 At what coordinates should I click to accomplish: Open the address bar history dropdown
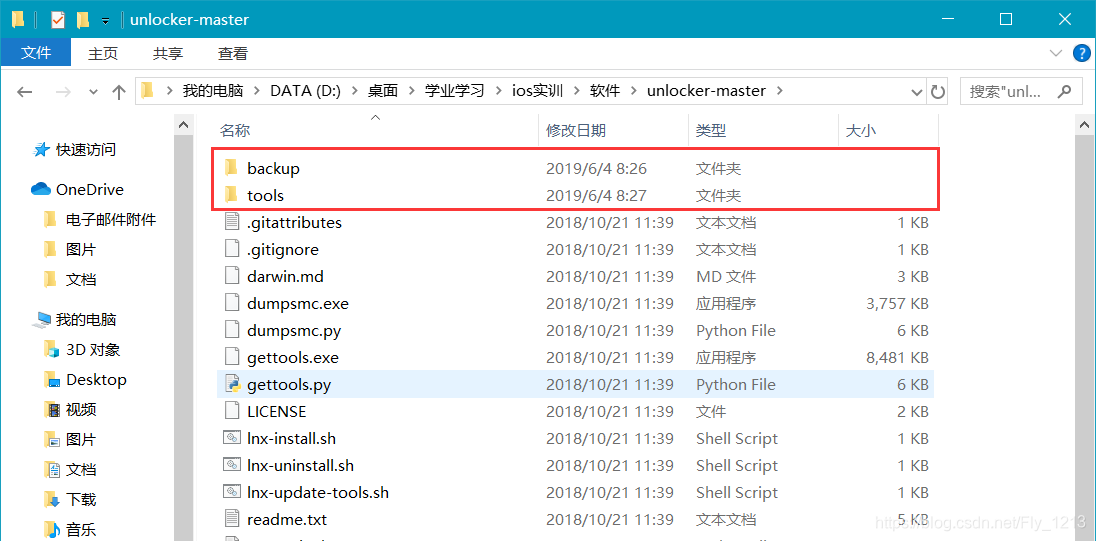click(916, 92)
